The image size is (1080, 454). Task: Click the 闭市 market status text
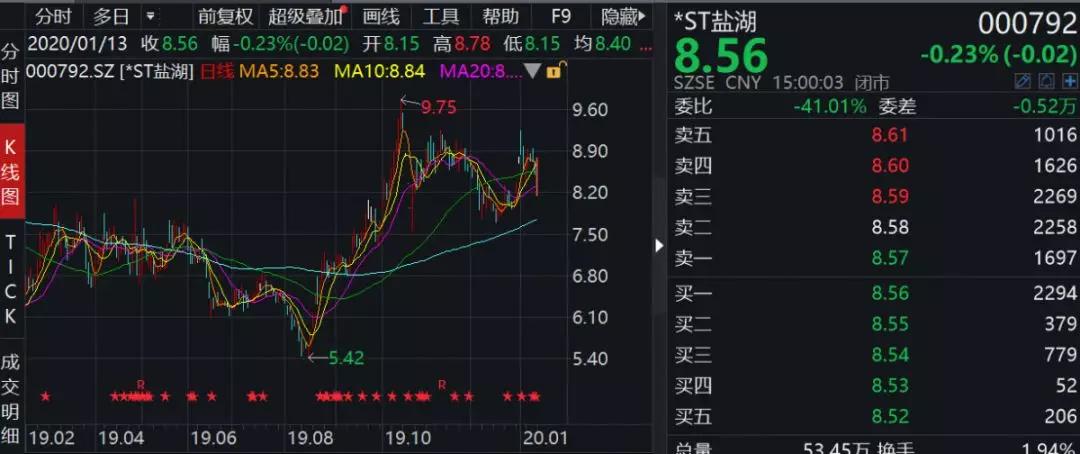tap(871, 83)
